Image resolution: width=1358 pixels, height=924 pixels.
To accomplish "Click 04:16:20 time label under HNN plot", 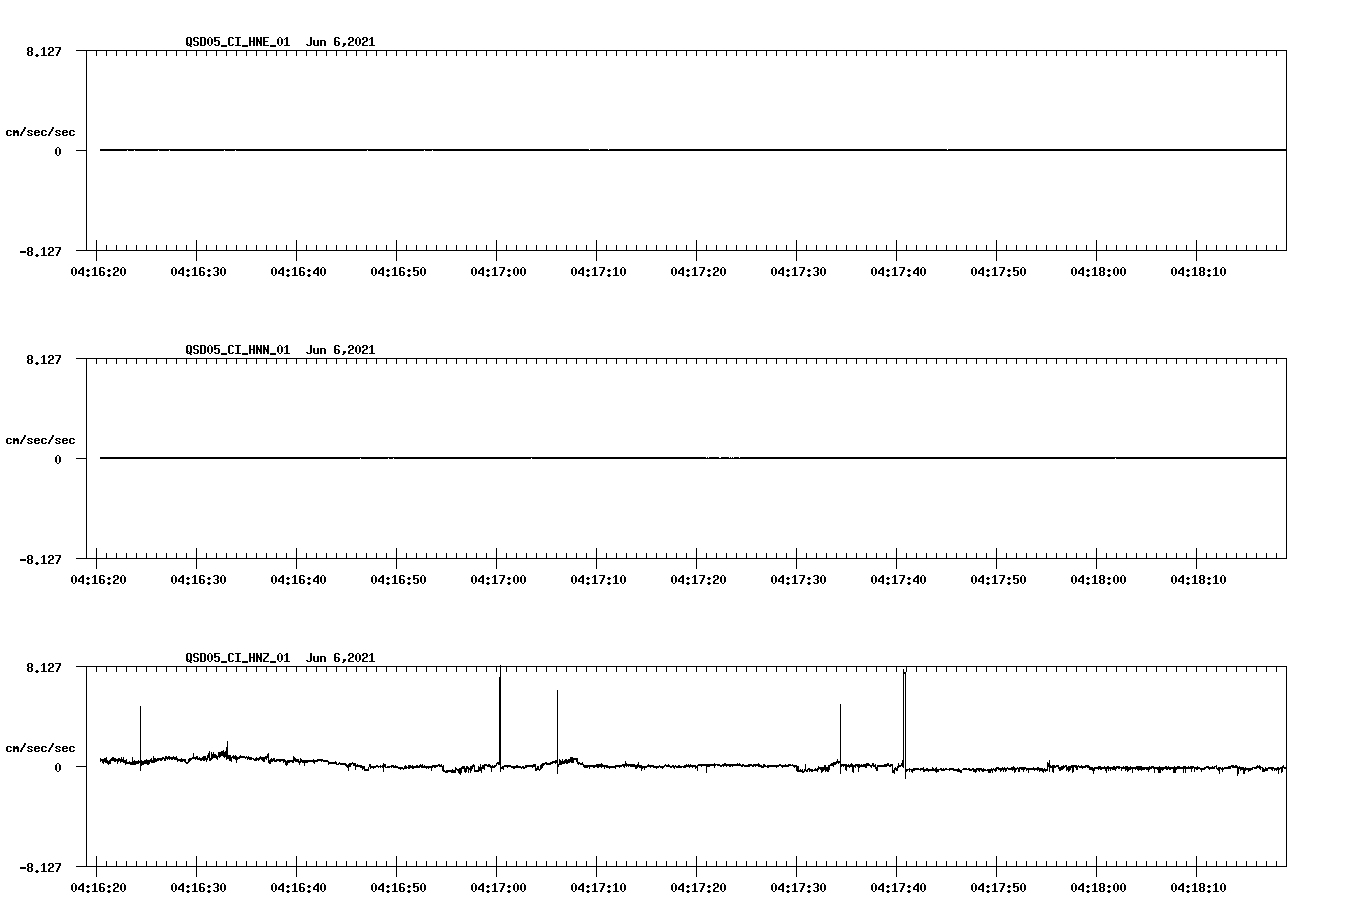I will click(x=98, y=580).
